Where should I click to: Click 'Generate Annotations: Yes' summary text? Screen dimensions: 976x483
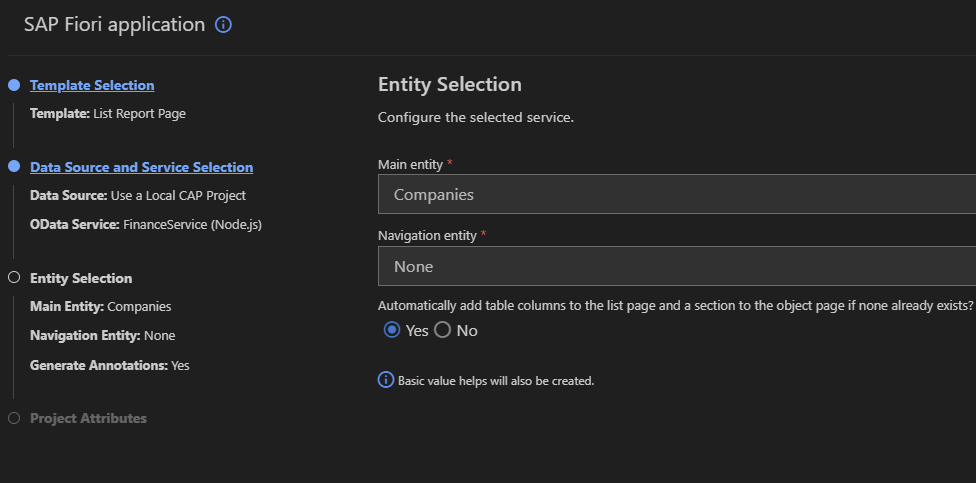[110, 365]
